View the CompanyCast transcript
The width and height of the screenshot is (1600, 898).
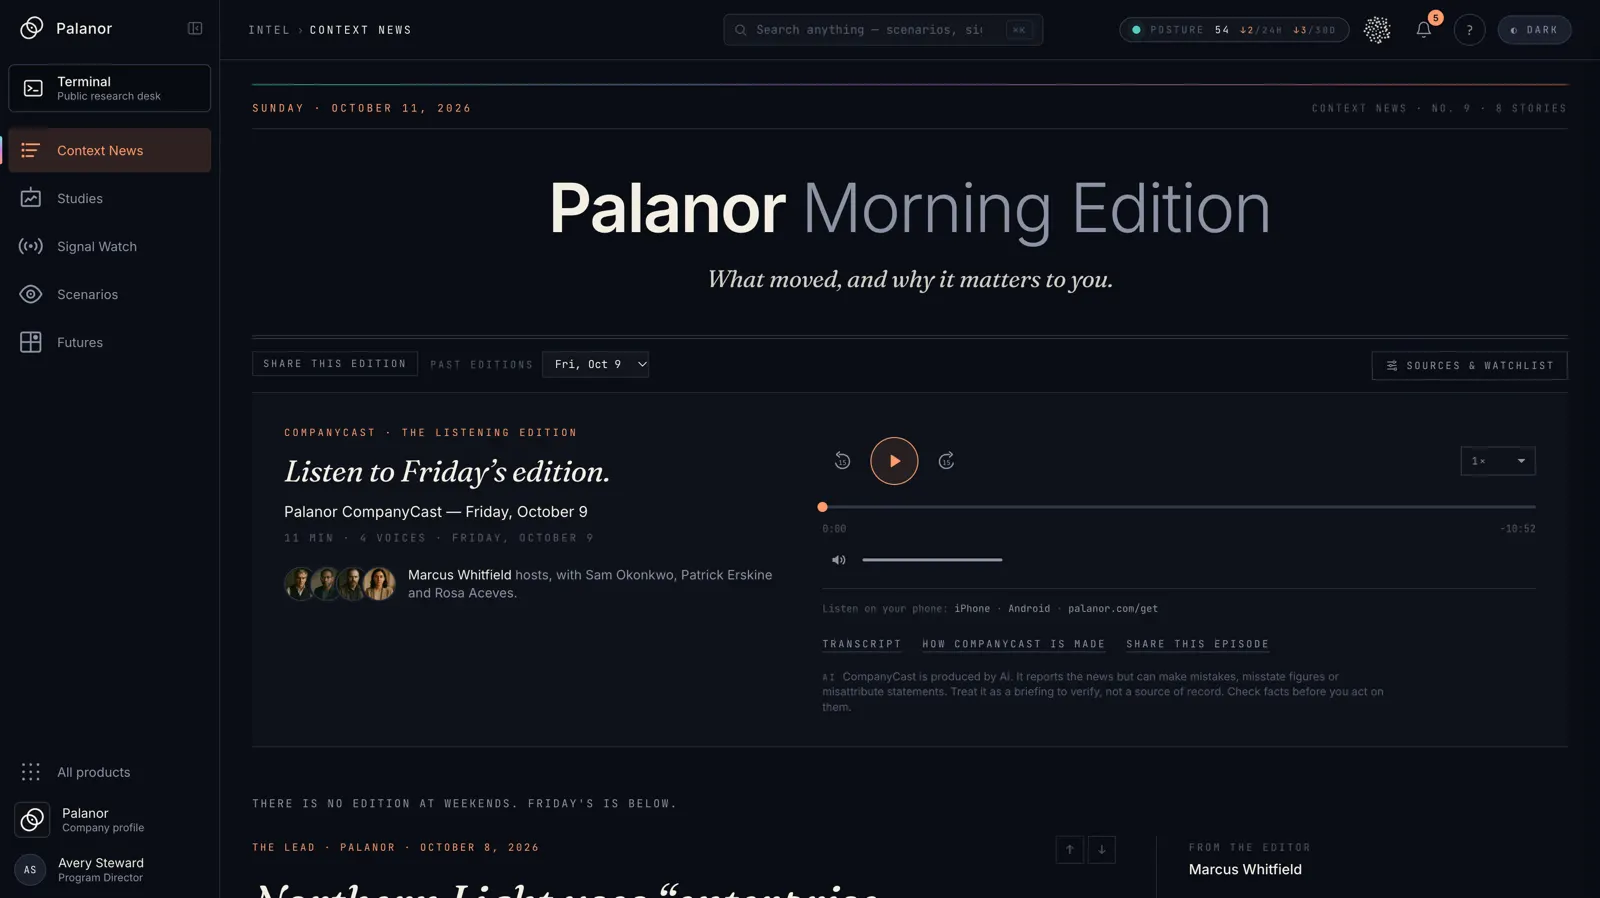862,645
